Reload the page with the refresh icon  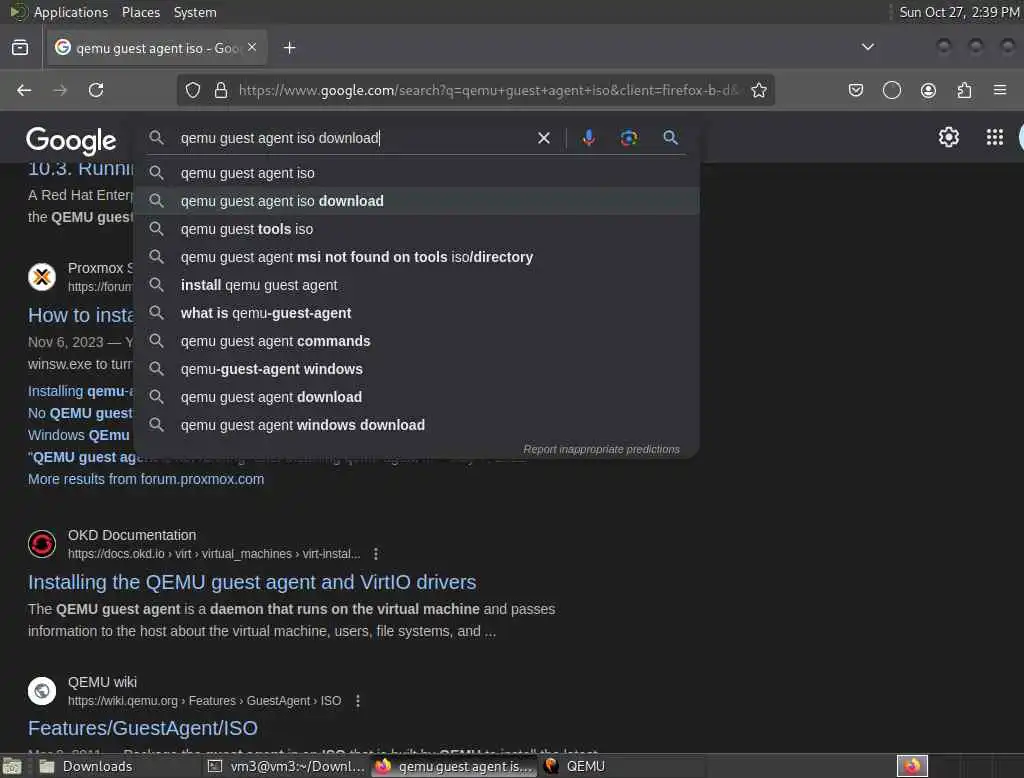96,90
